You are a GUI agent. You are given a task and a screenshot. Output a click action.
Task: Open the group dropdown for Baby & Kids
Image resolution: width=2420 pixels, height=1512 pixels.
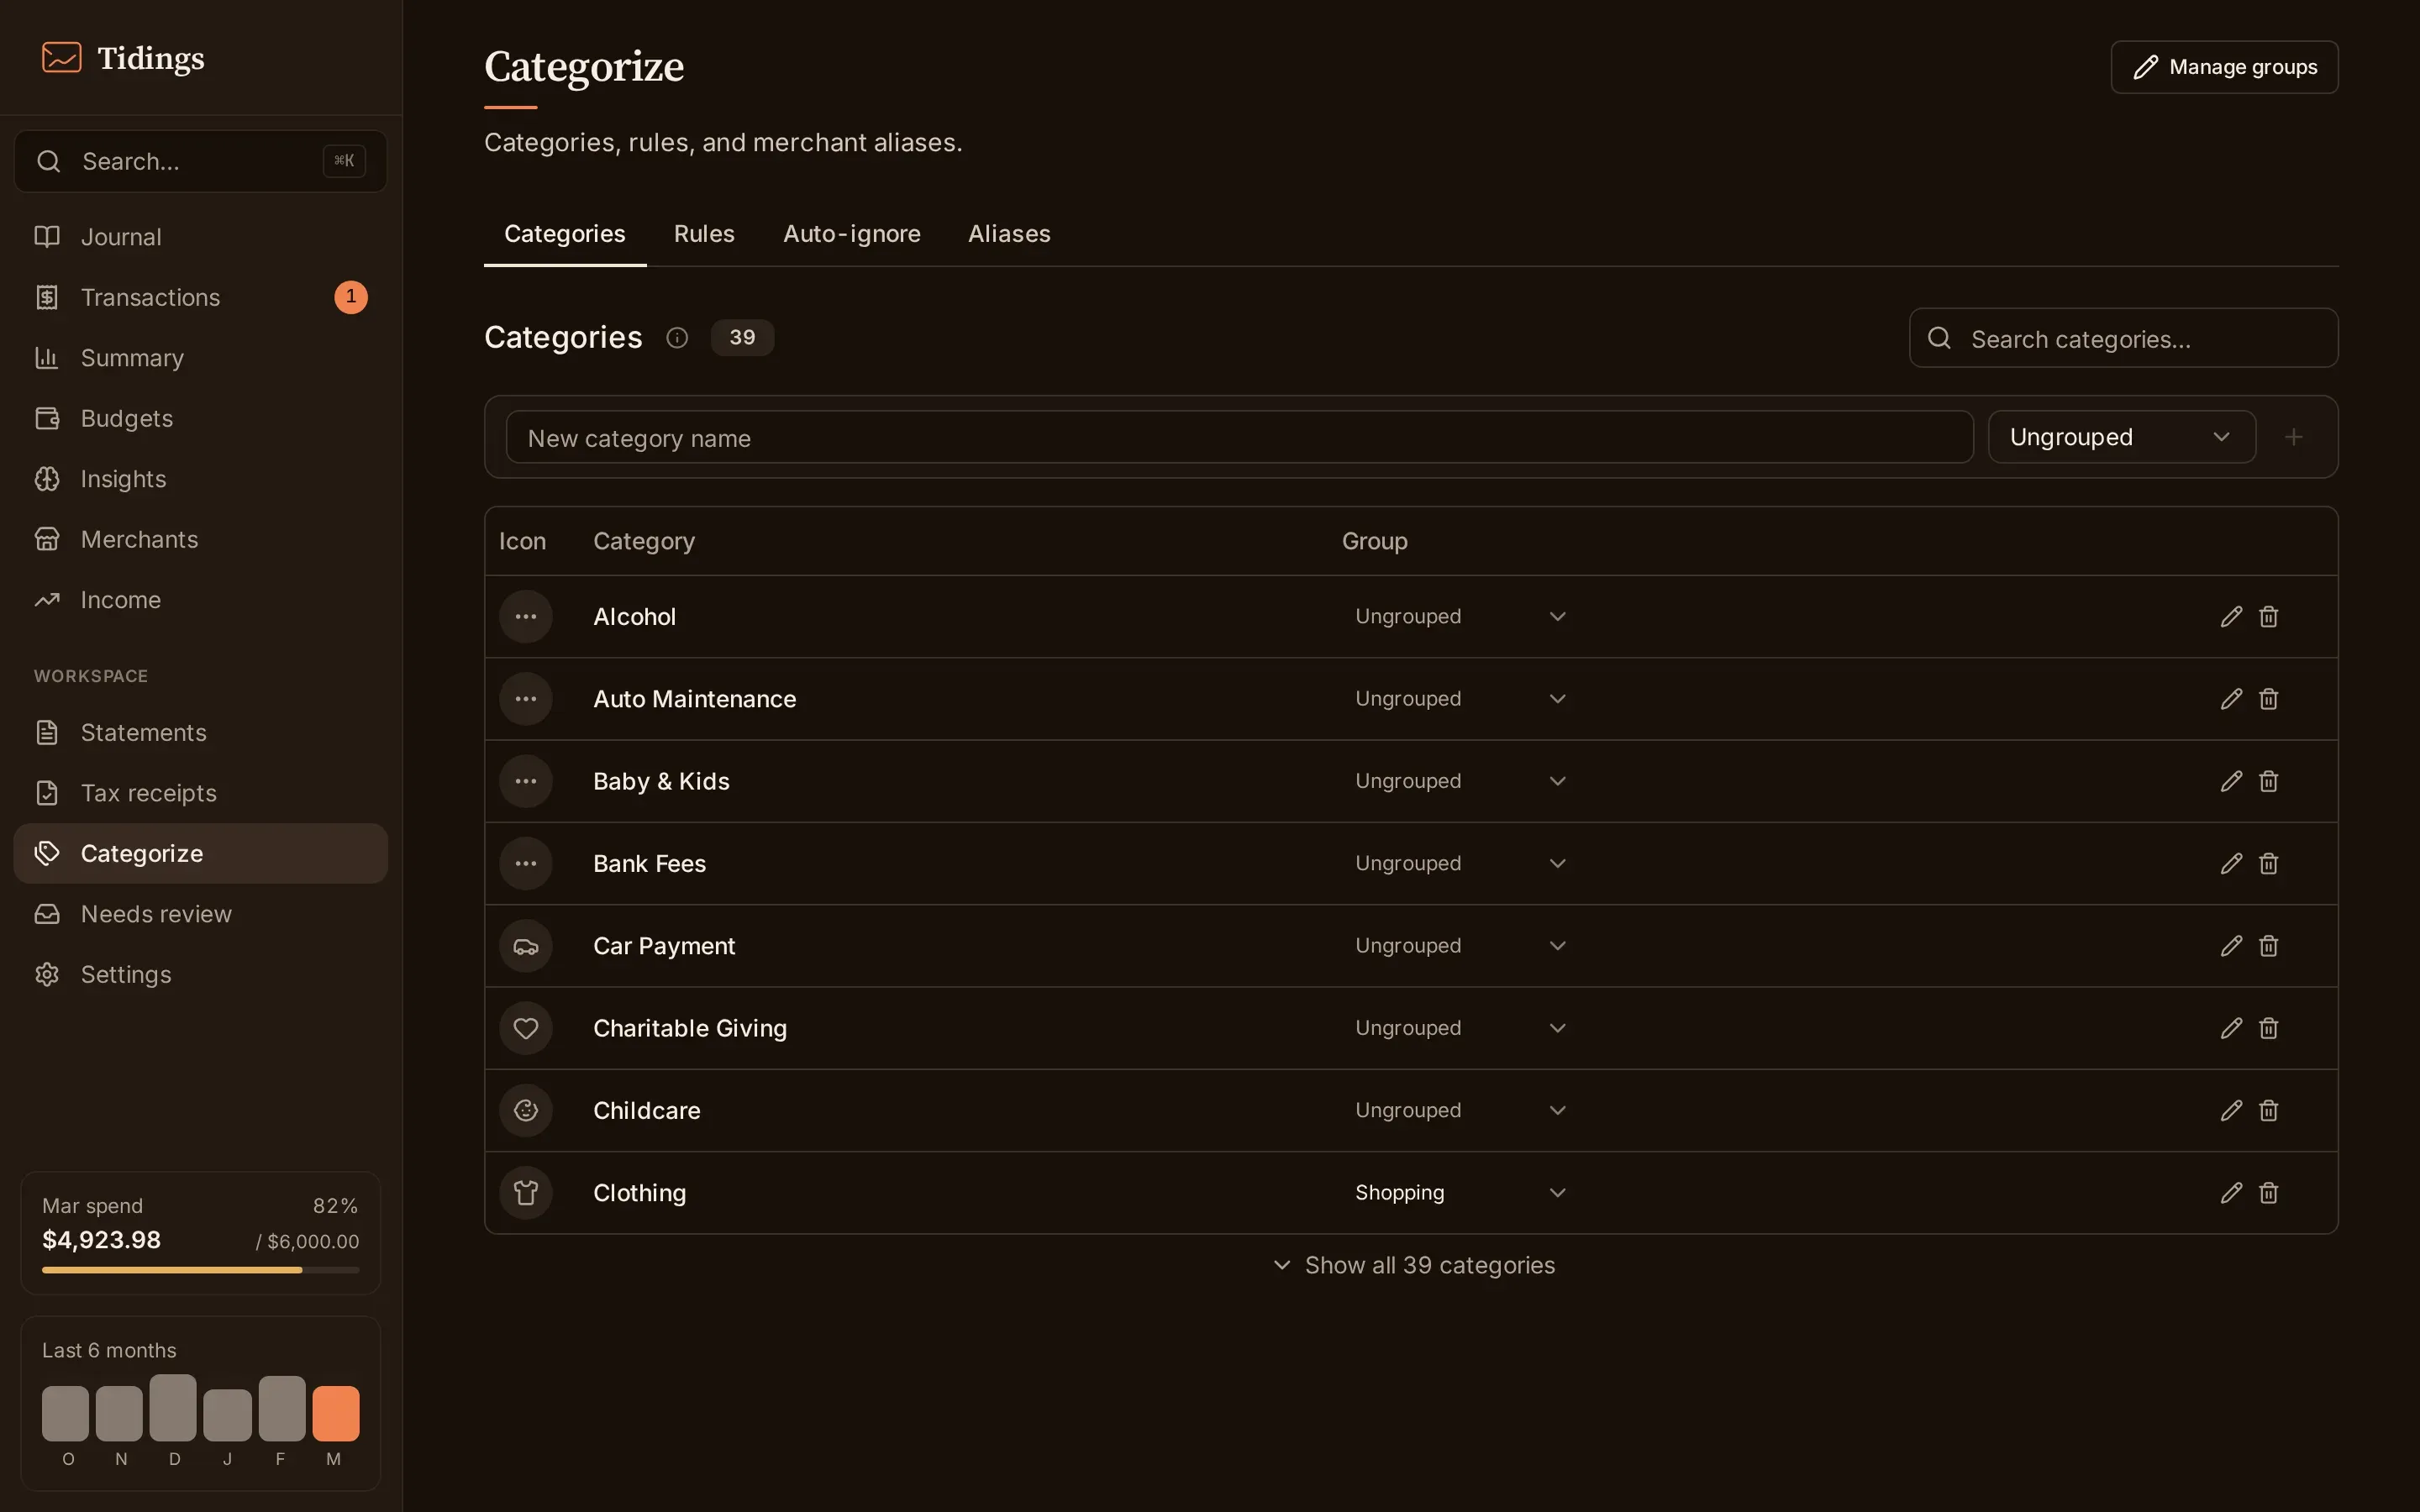tap(1461, 781)
